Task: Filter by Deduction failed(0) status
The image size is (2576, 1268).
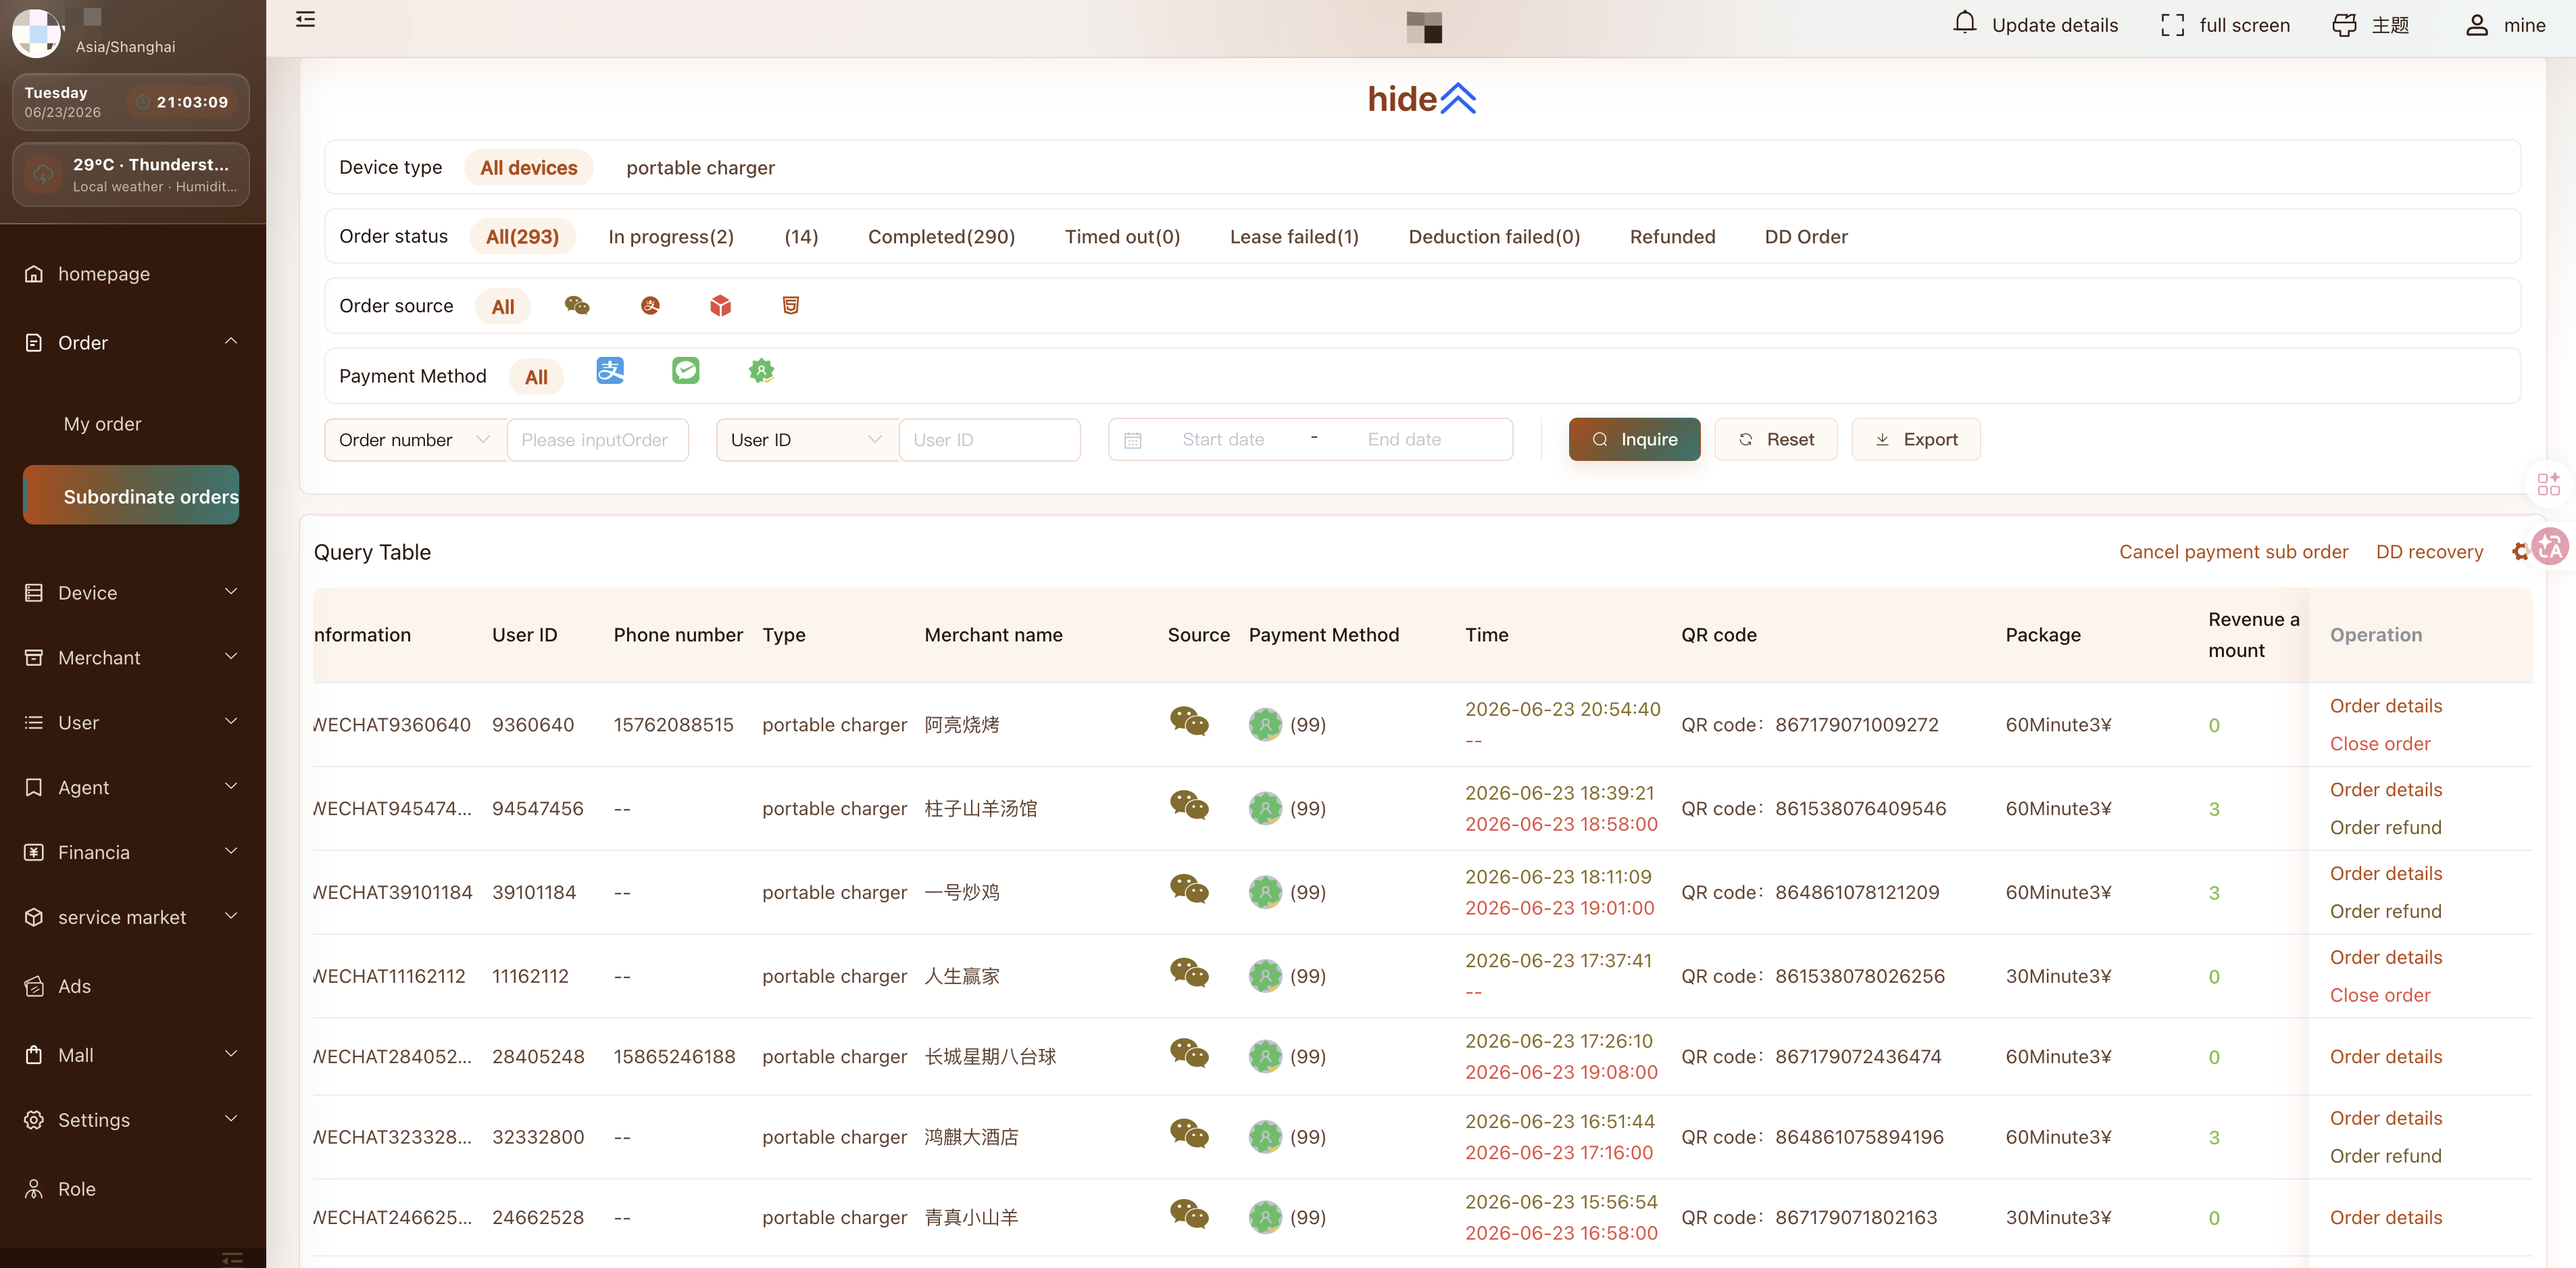Action: 1494,237
